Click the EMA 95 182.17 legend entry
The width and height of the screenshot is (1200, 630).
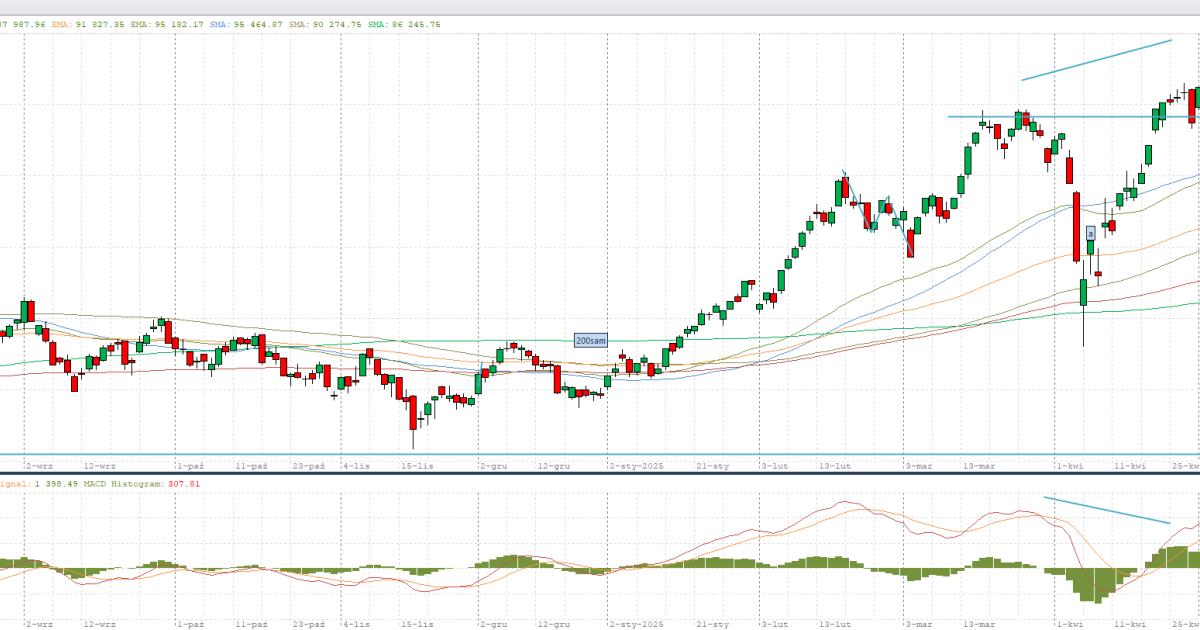click(x=170, y=24)
